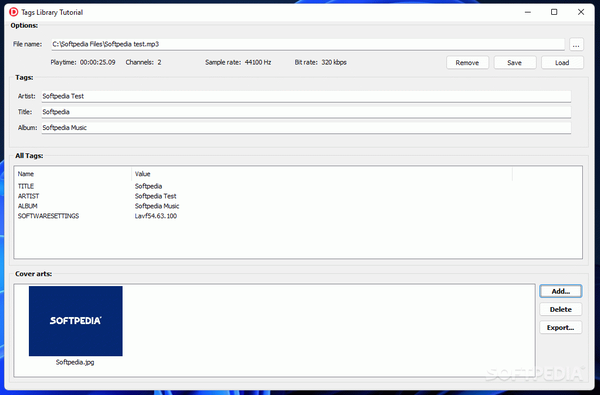Image resolution: width=600 pixels, height=395 pixels.
Task: Click the Remove button
Action: pyautogui.click(x=467, y=63)
